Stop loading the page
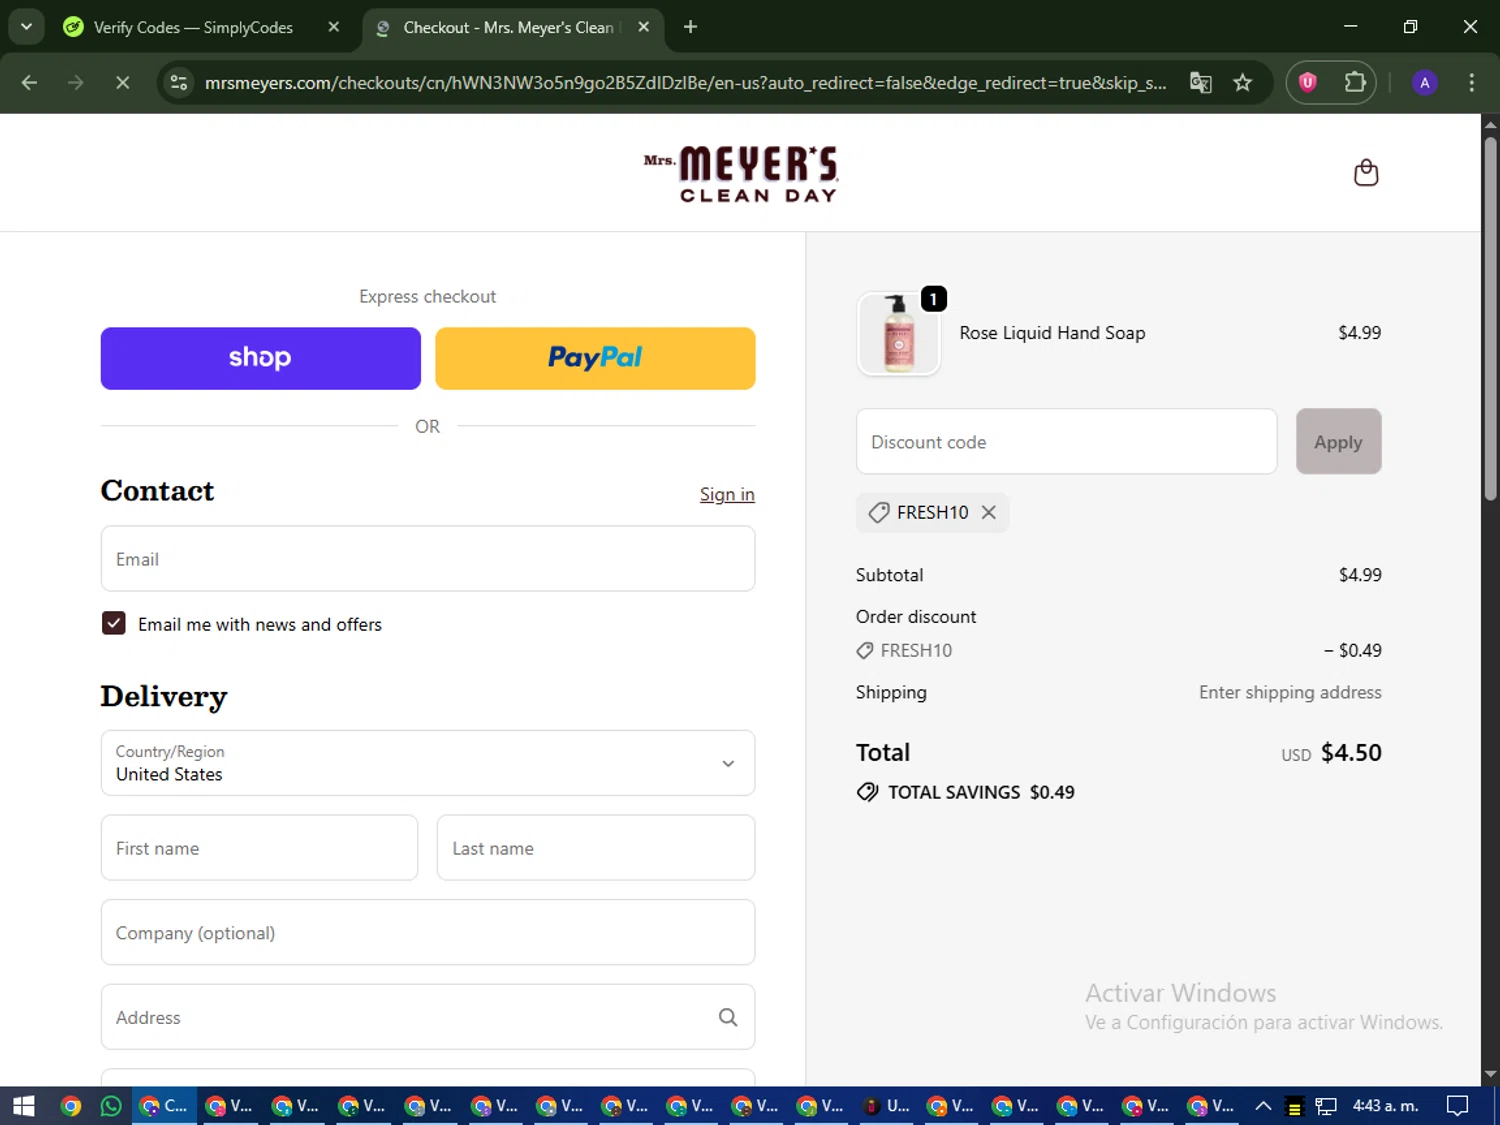This screenshot has width=1500, height=1125. (x=122, y=83)
